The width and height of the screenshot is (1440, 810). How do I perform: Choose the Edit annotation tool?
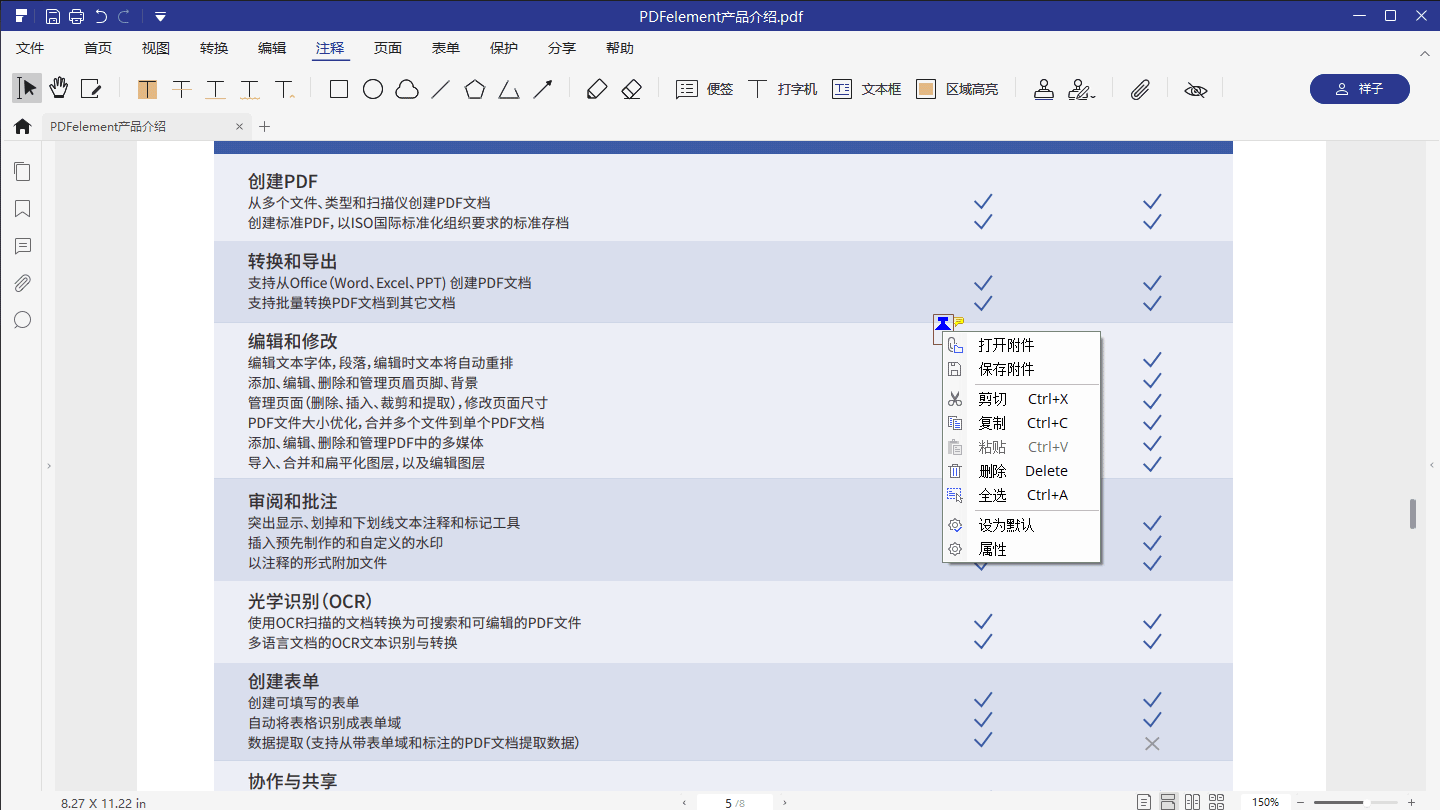(91, 89)
